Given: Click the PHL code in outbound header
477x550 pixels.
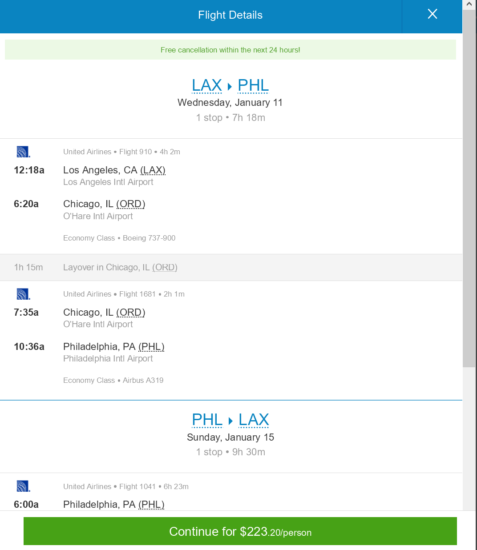Looking at the screenshot, I should (253, 85).
